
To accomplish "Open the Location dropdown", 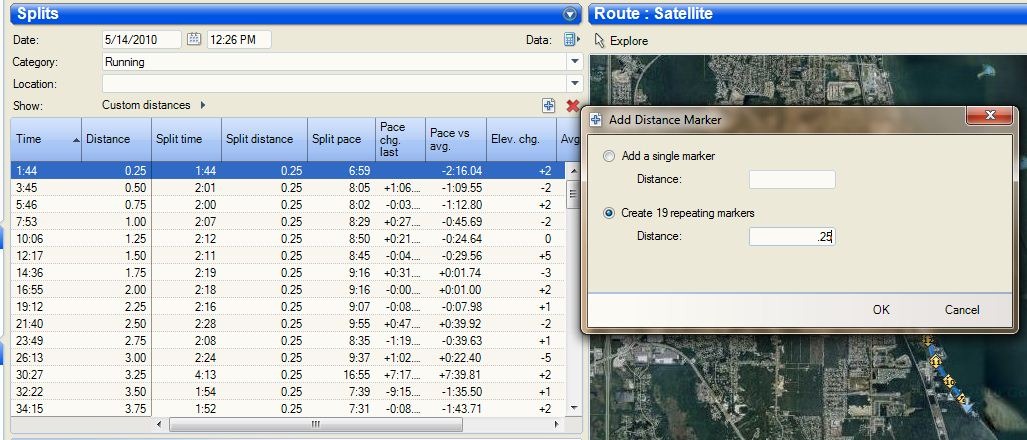I will pos(574,83).
